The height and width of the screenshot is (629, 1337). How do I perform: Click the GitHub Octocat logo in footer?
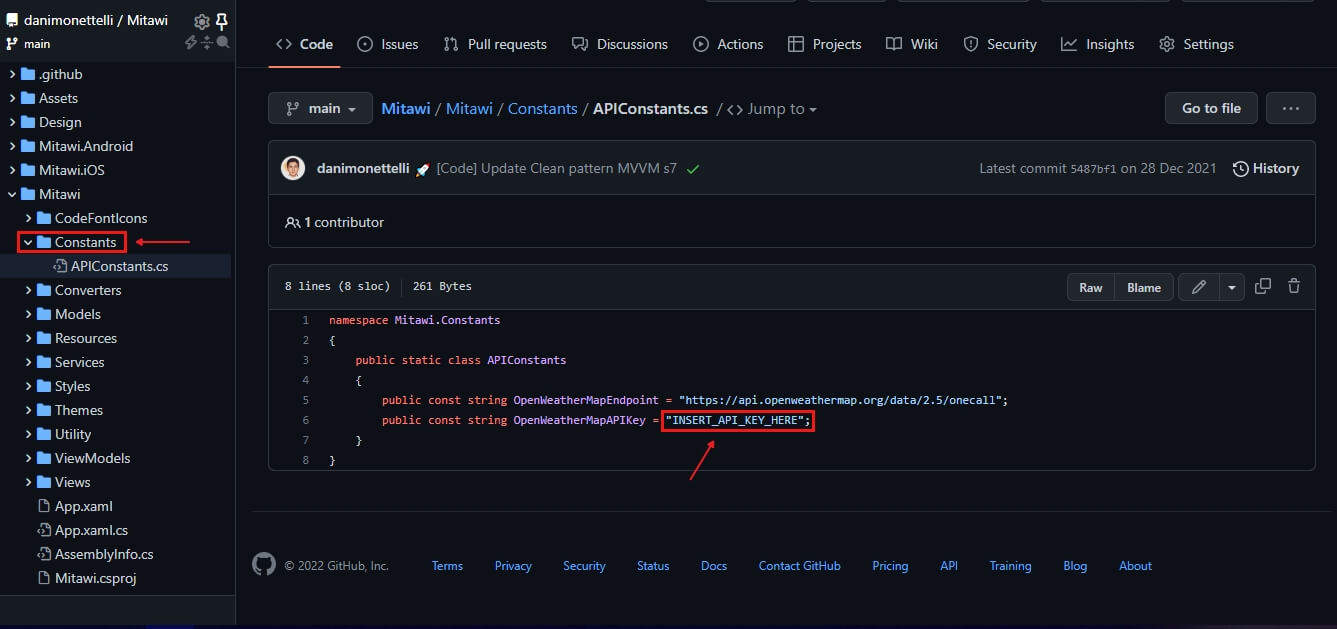click(264, 565)
